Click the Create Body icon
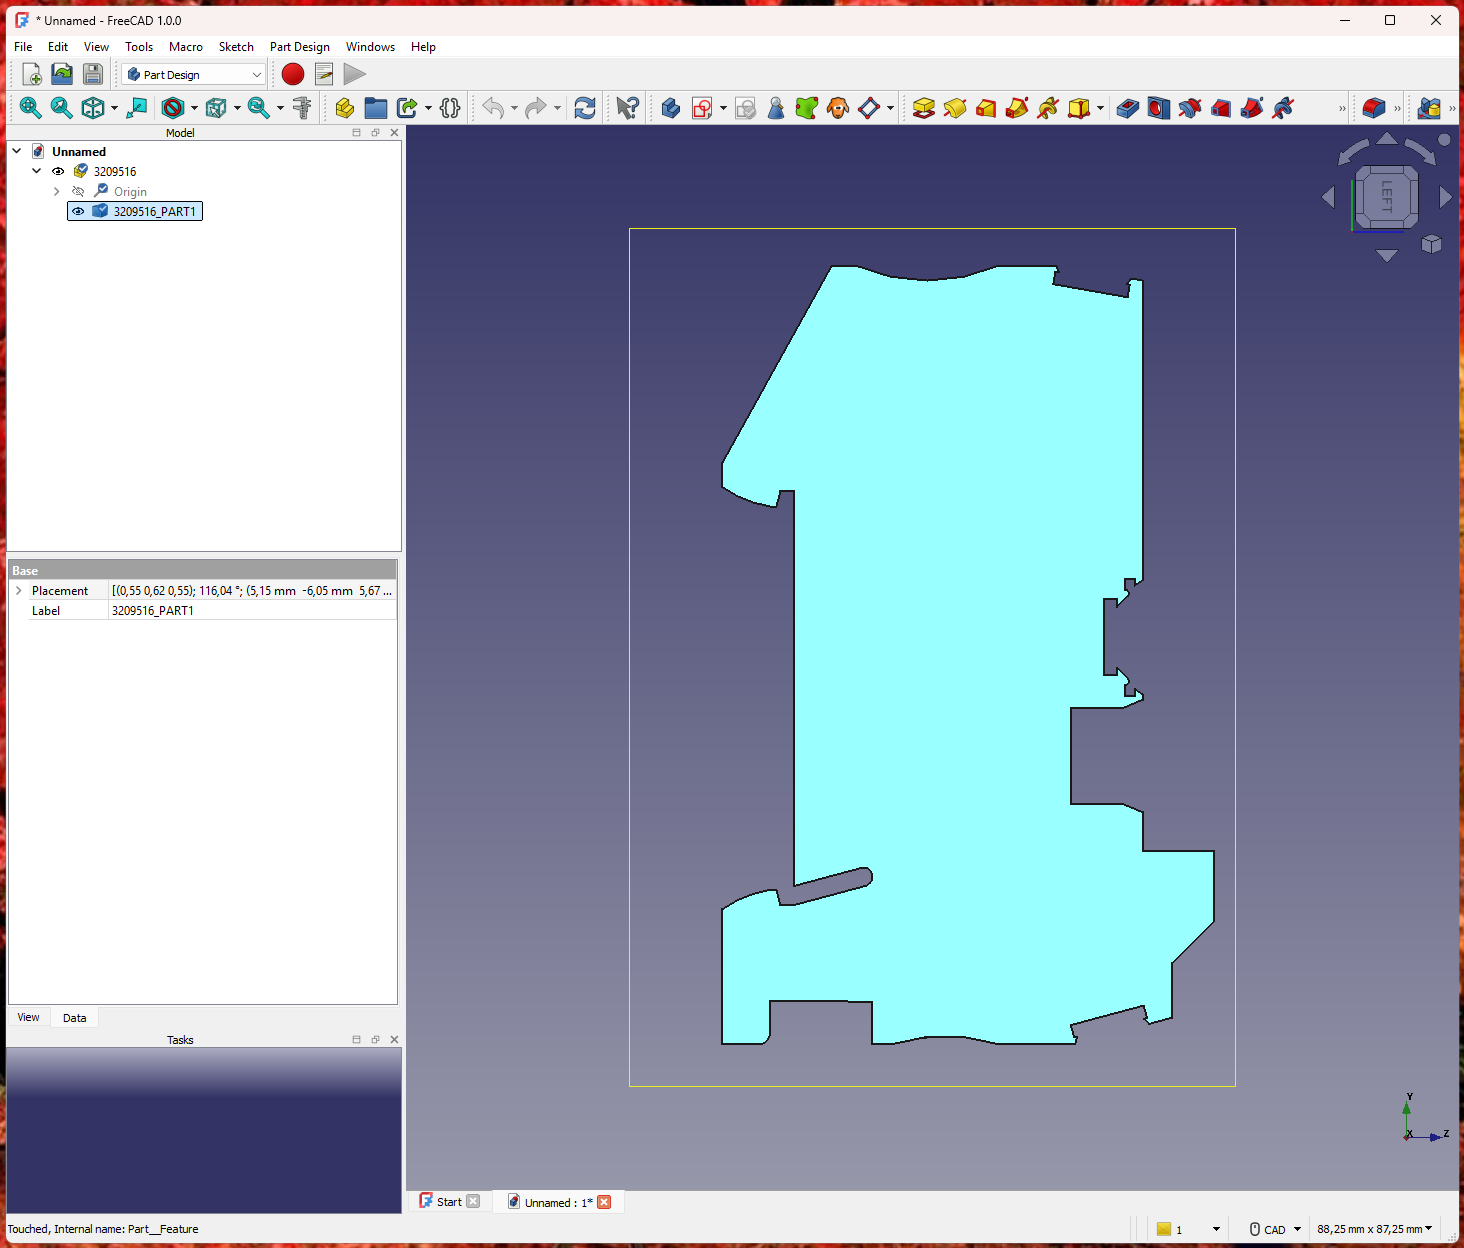 click(x=670, y=108)
